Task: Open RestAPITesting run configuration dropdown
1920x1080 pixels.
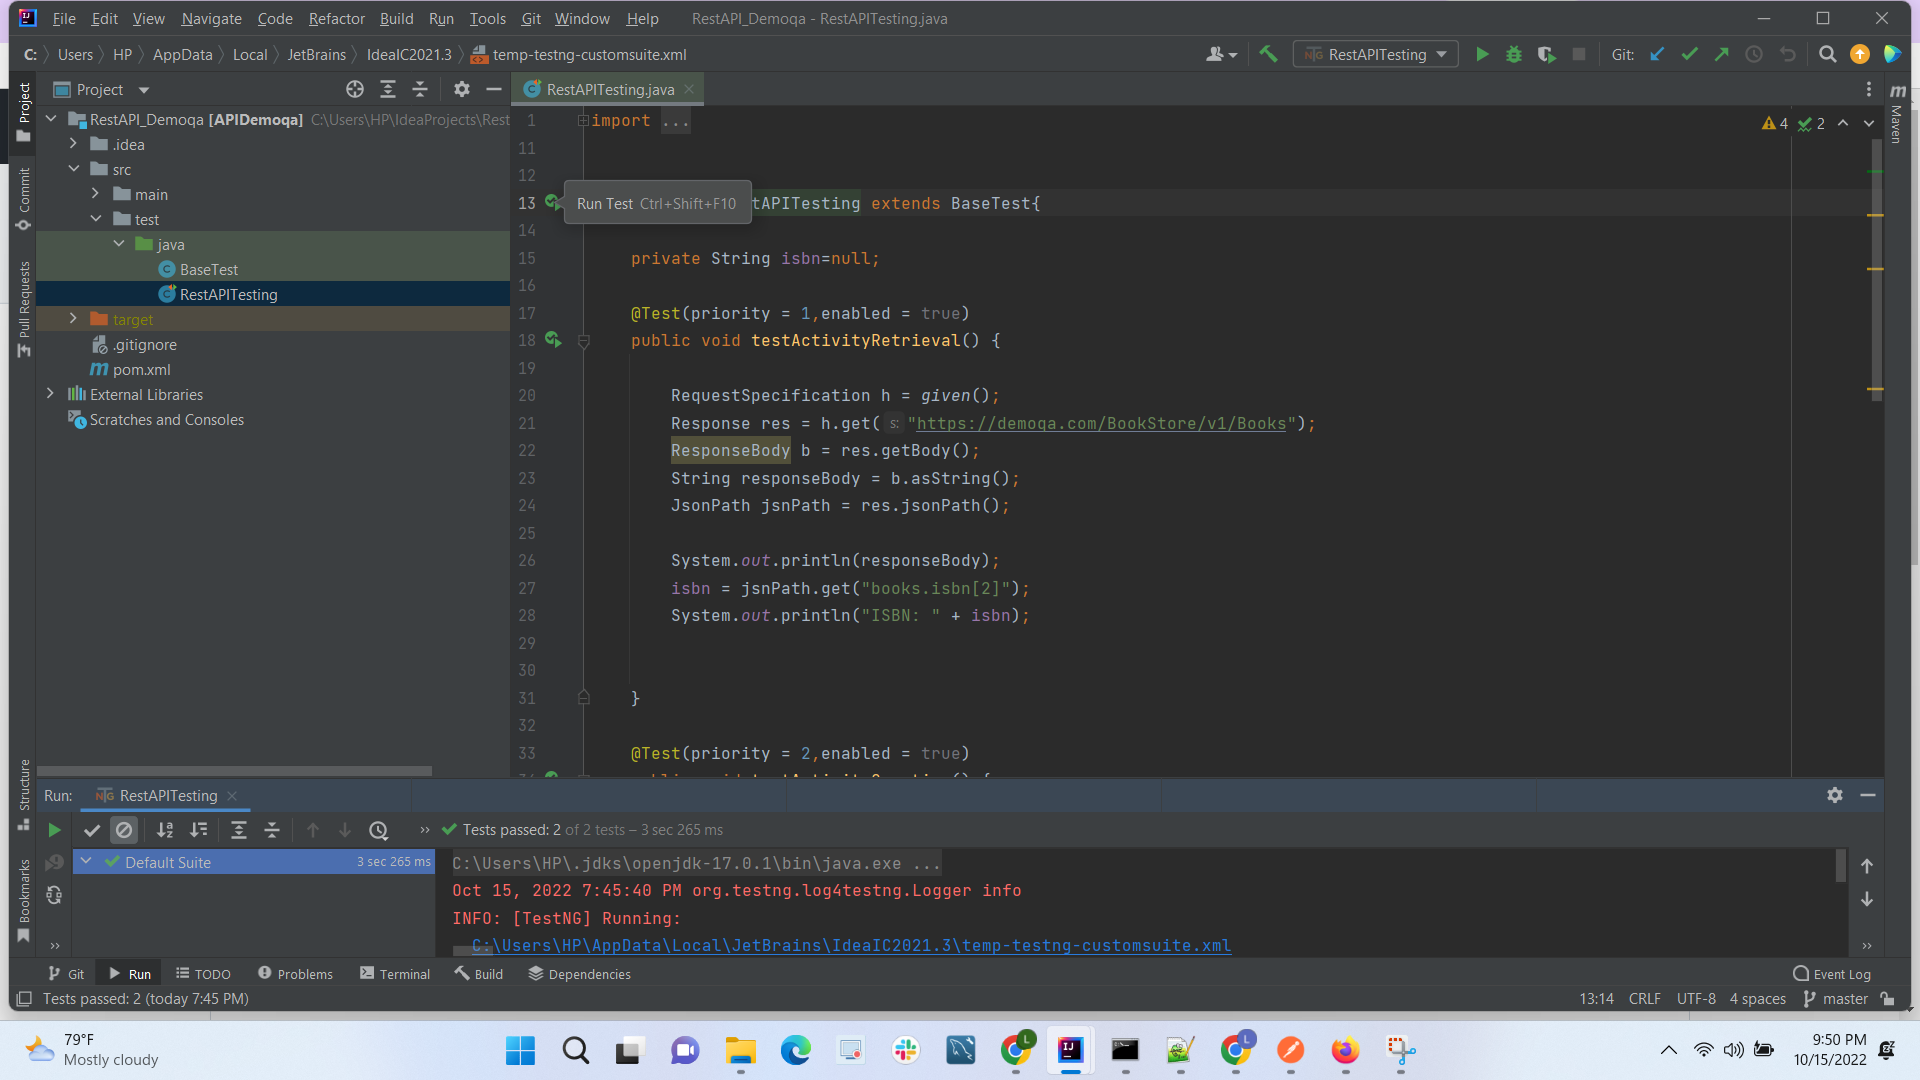Action: tap(1375, 55)
